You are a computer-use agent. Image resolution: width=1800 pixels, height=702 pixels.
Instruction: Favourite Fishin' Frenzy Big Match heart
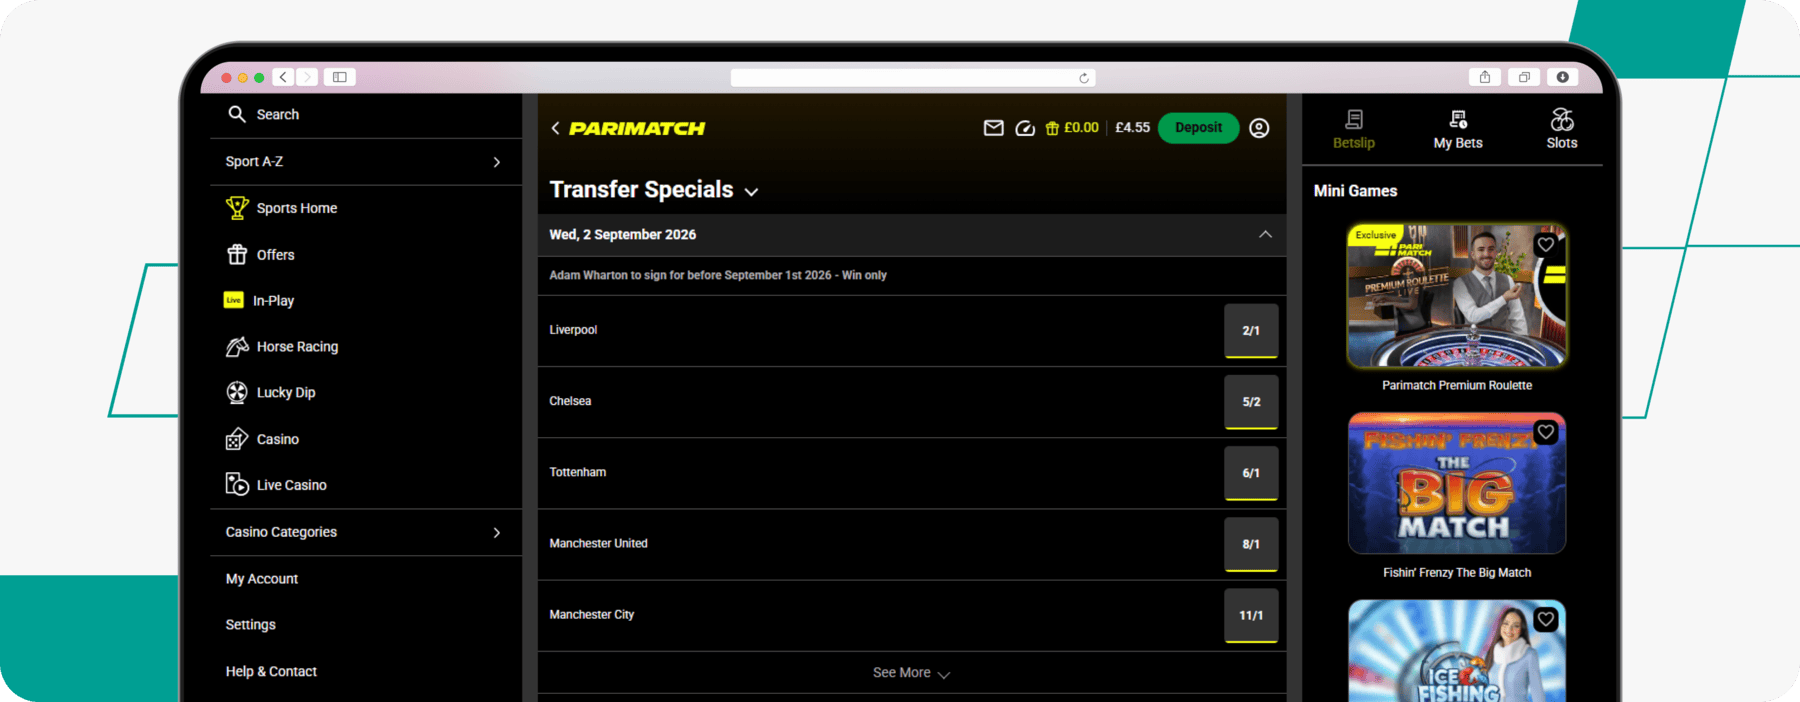pos(1546,432)
